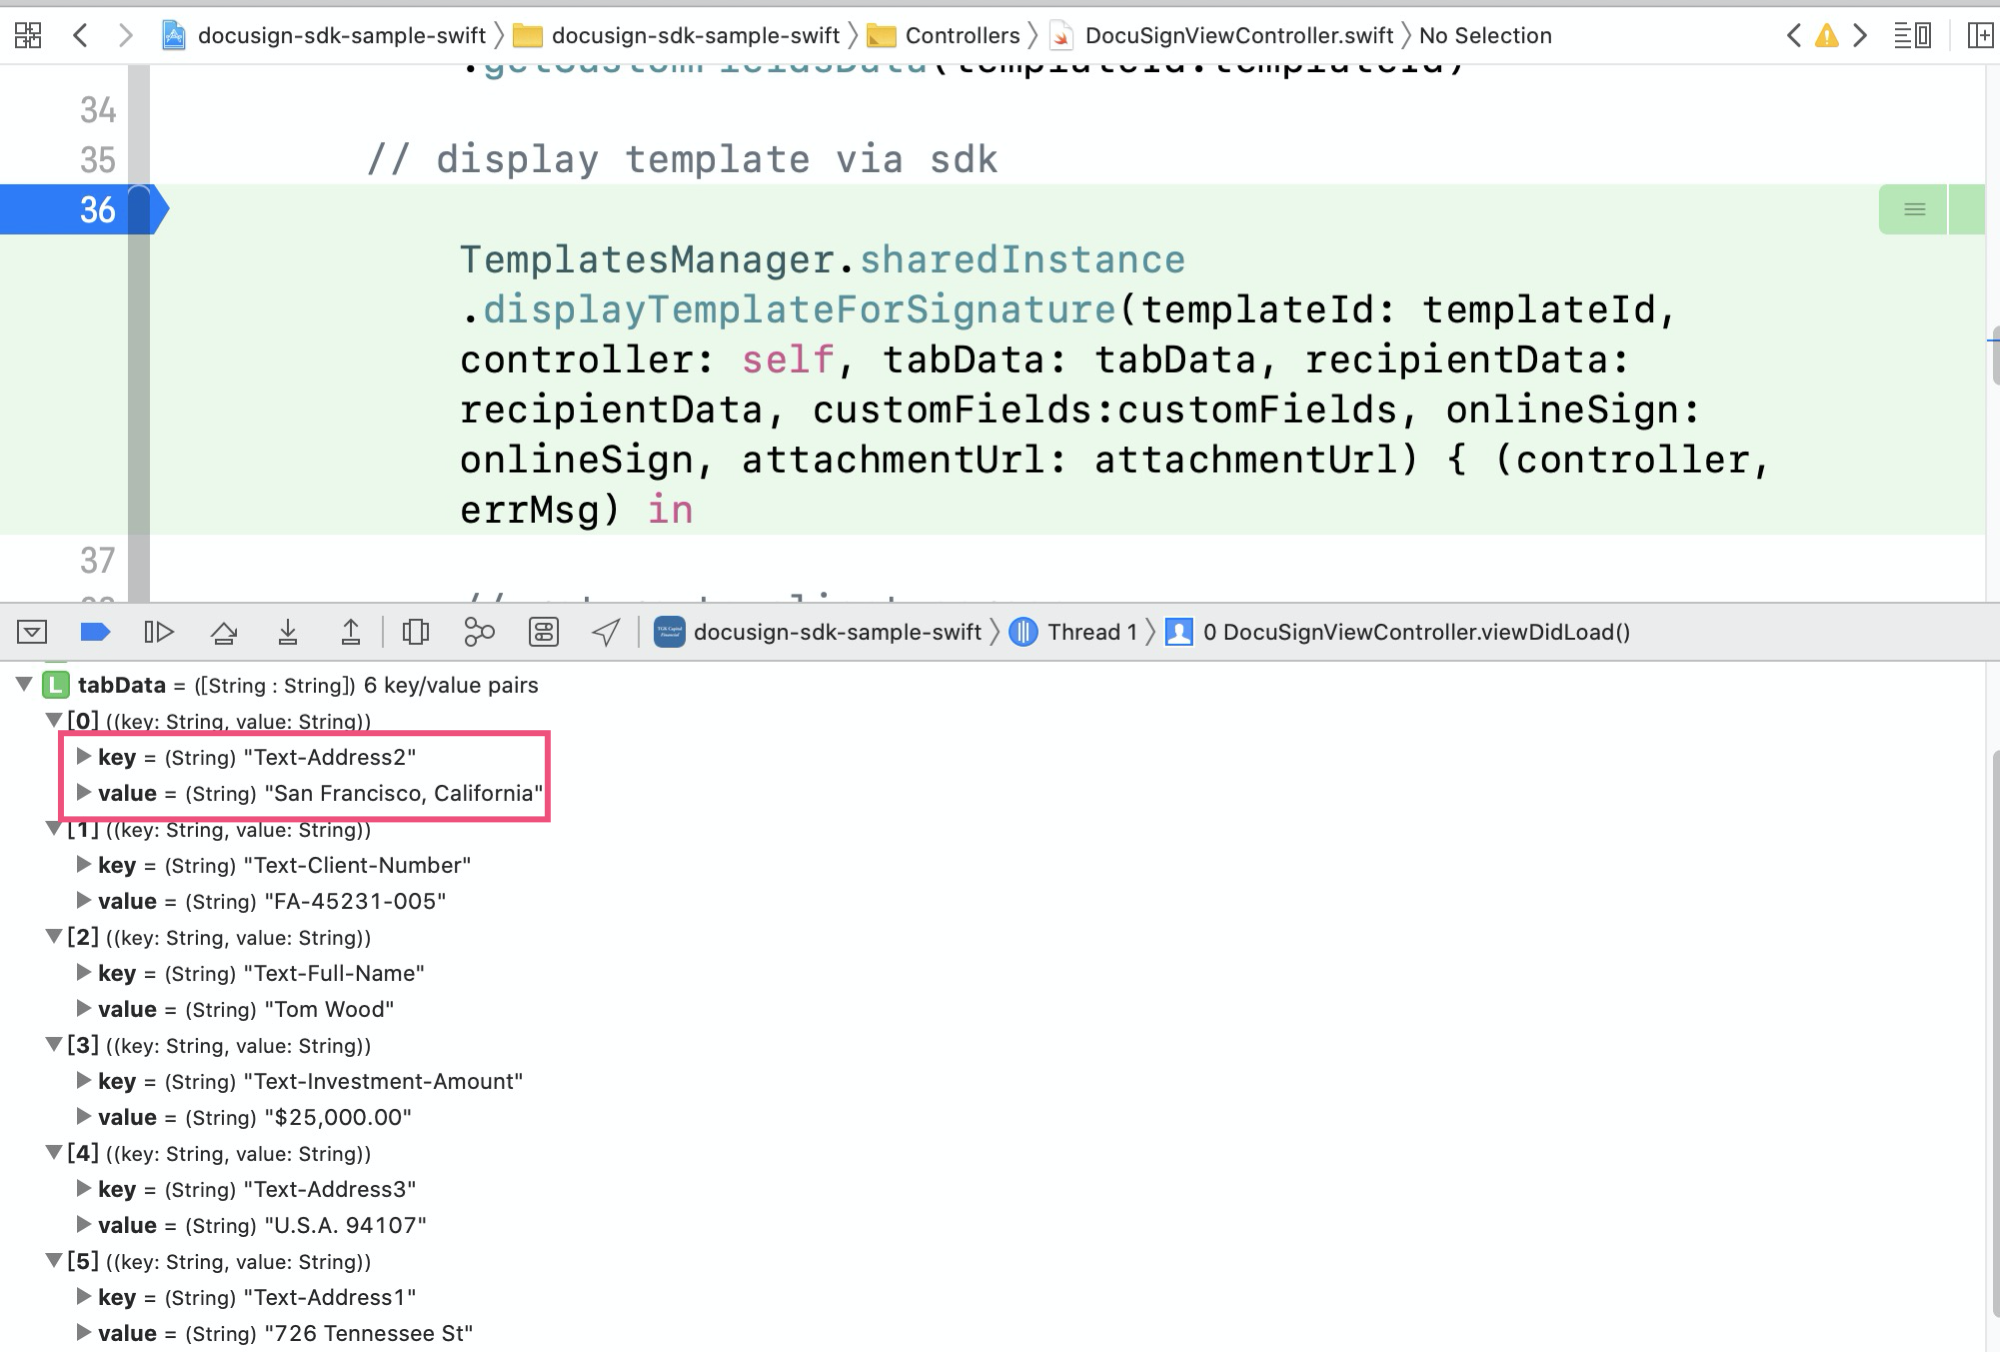Image resolution: width=2001 pixels, height=1352 pixels.
Task: Hide the debug area
Action: tap(32, 632)
